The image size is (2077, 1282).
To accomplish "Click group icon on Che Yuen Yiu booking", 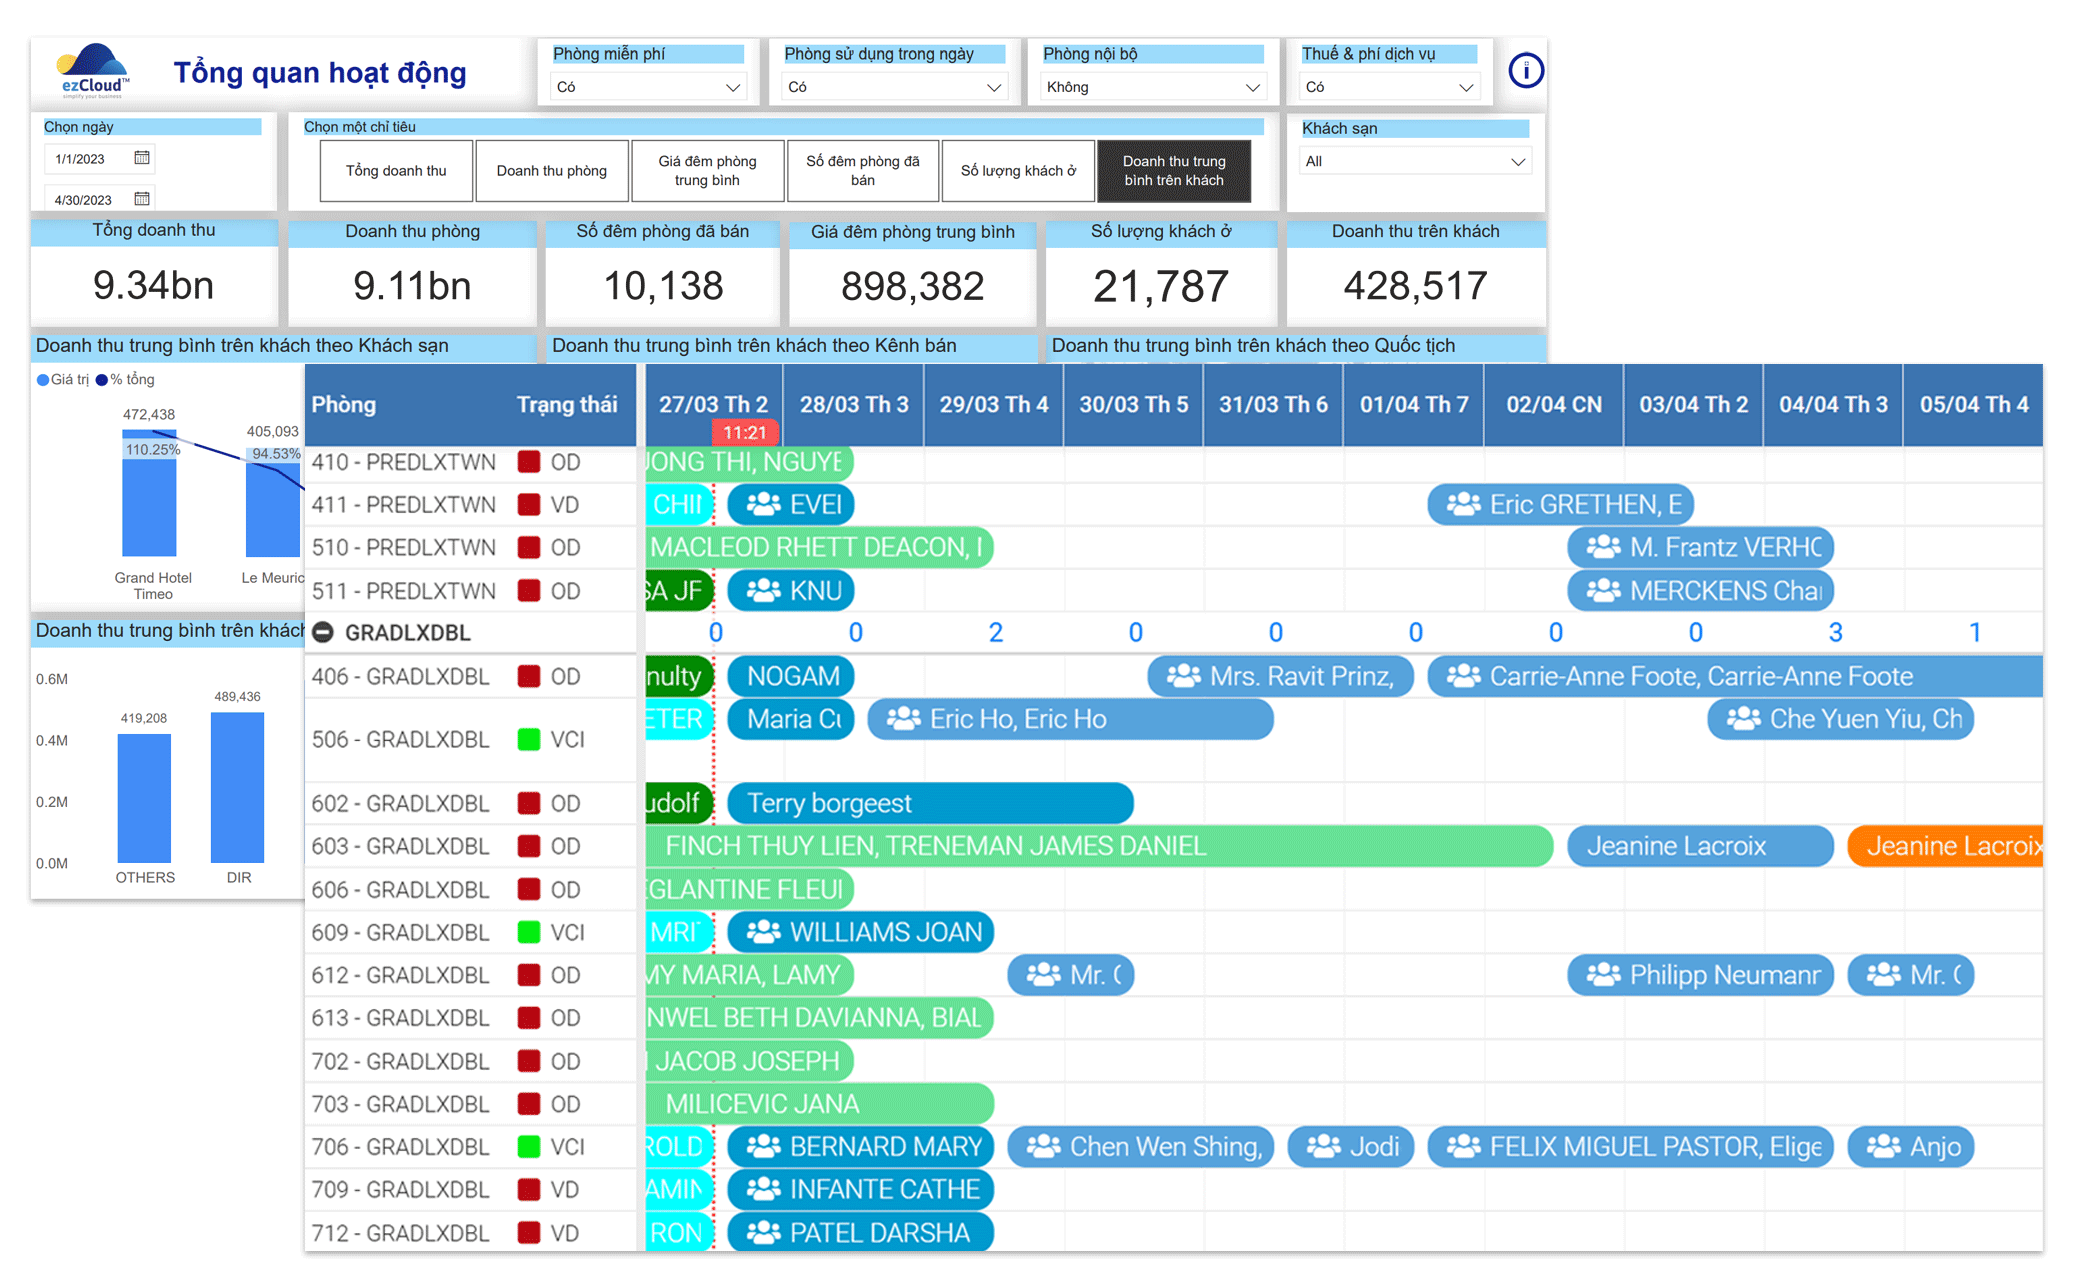I will pyautogui.click(x=1743, y=720).
